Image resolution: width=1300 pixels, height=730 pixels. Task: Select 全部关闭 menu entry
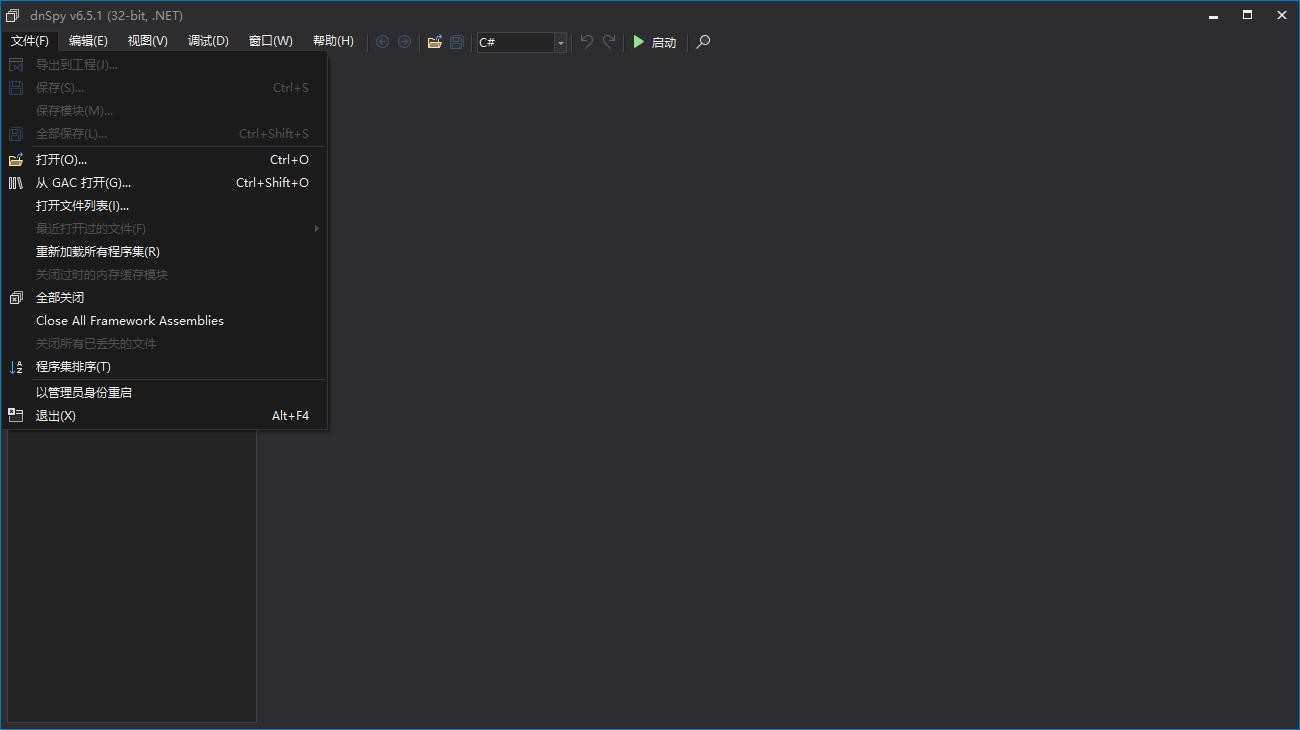click(x=166, y=298)
